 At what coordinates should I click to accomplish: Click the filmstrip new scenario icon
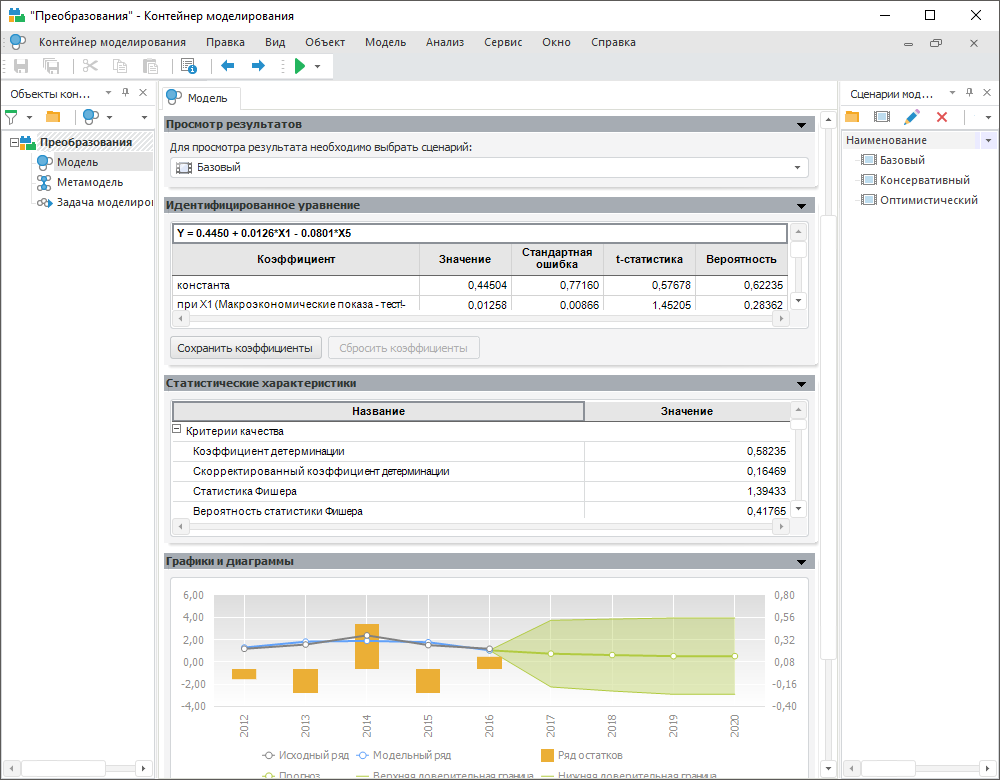point(881,117)
